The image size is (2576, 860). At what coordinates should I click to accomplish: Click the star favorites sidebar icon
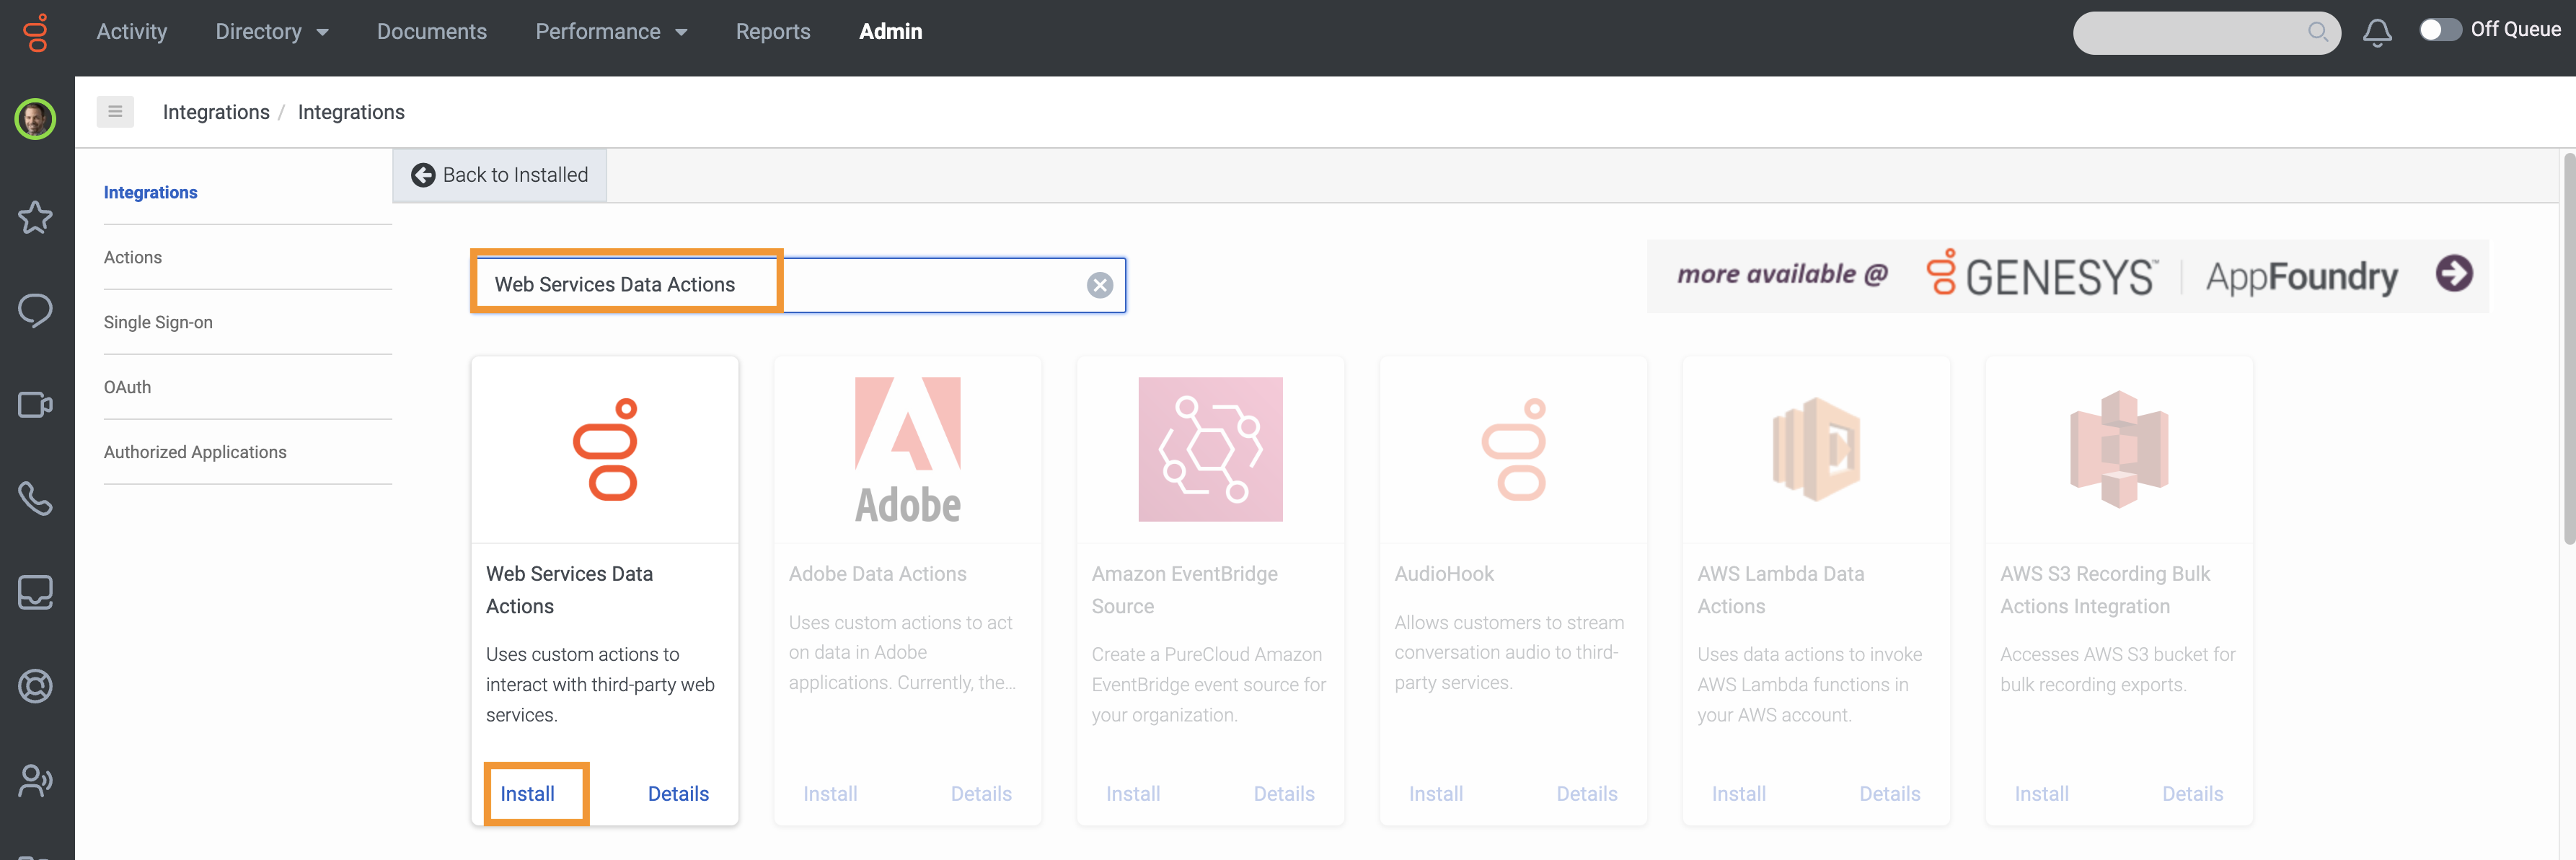tap(35, 217)
